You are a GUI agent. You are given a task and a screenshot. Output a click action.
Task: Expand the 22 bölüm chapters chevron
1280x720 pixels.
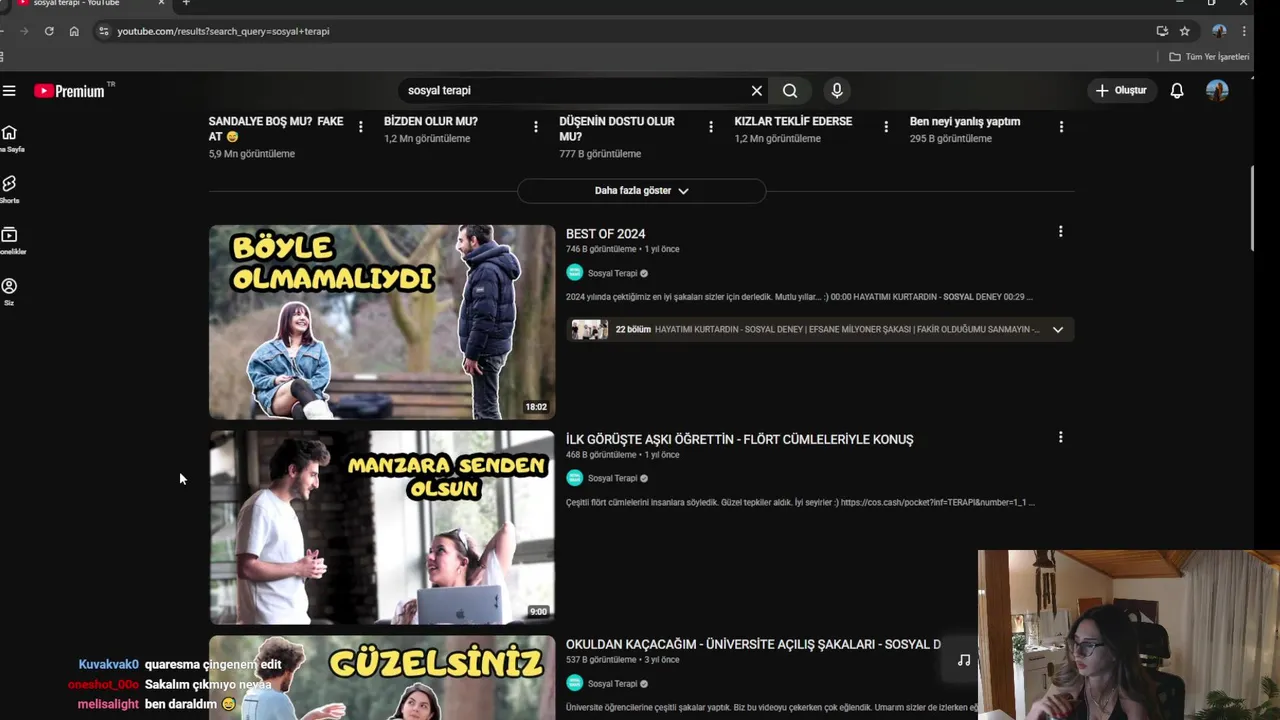[1058, 330]
